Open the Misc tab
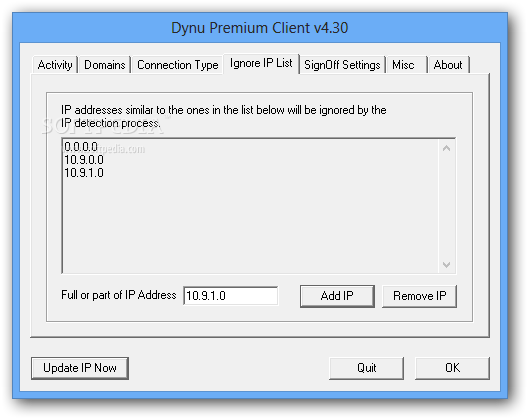The image size is (528, 419). [x=406, y=65]
